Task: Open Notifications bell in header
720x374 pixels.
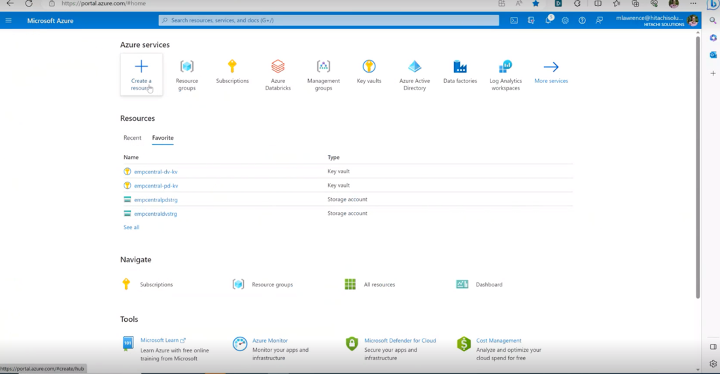Action: pyautogui.click(x=548, y=20)
